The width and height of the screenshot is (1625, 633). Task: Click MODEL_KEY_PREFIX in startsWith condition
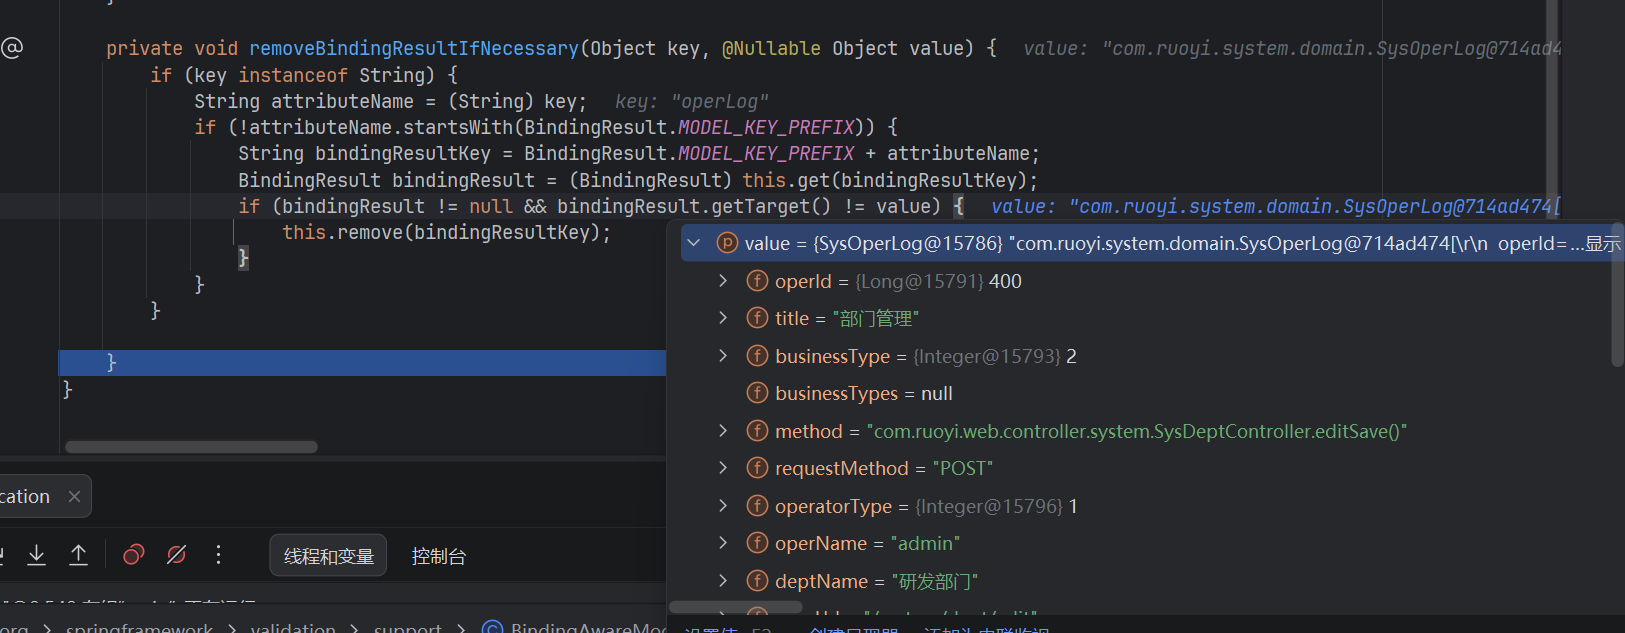767,127
